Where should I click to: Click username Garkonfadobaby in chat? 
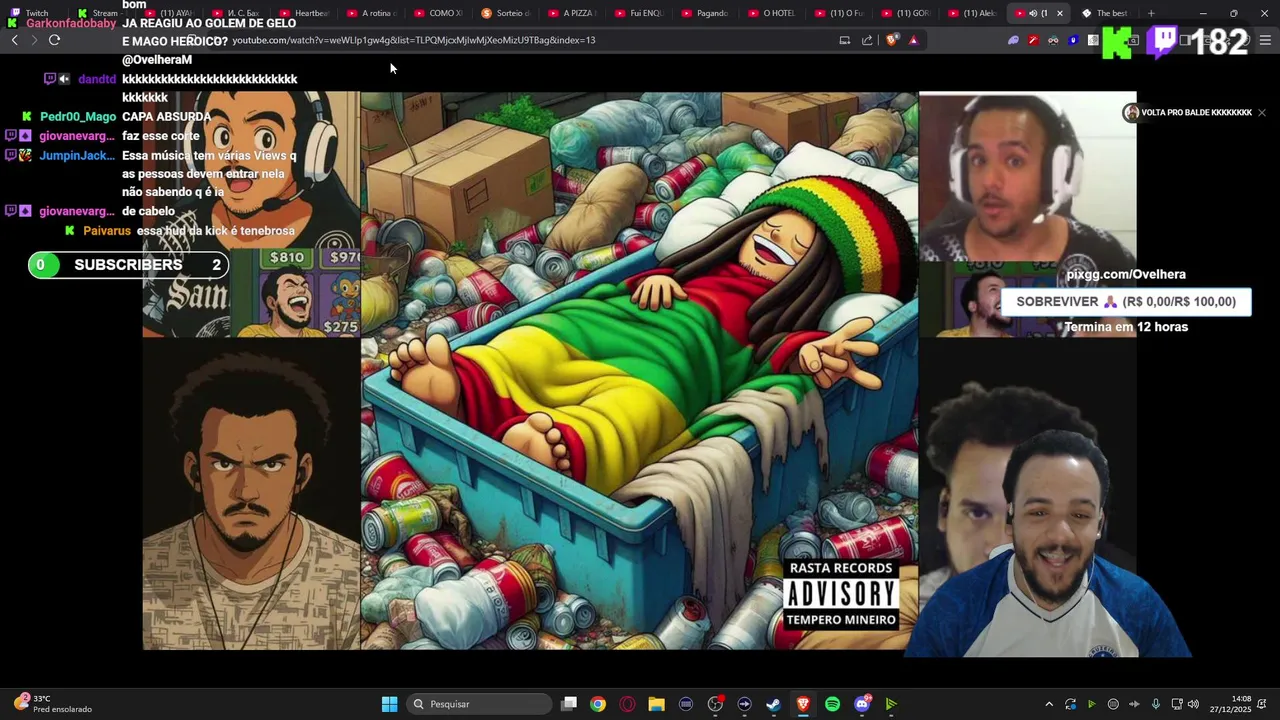[70, 23]
